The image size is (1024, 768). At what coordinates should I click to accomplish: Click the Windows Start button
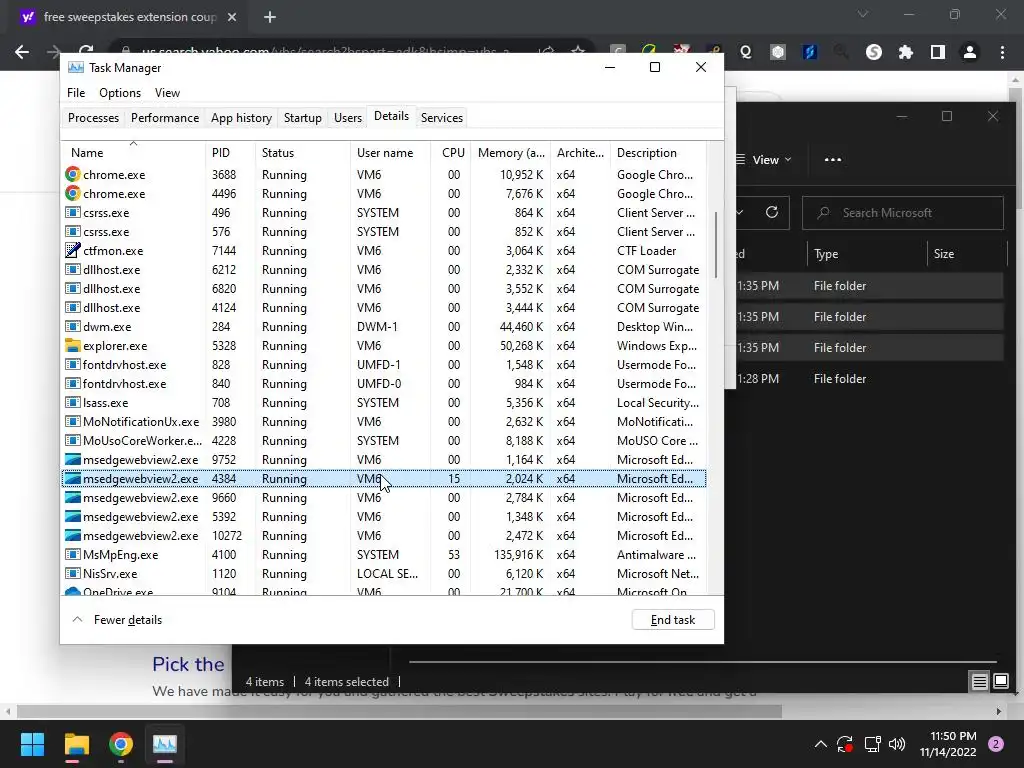[x=32, y=744]
